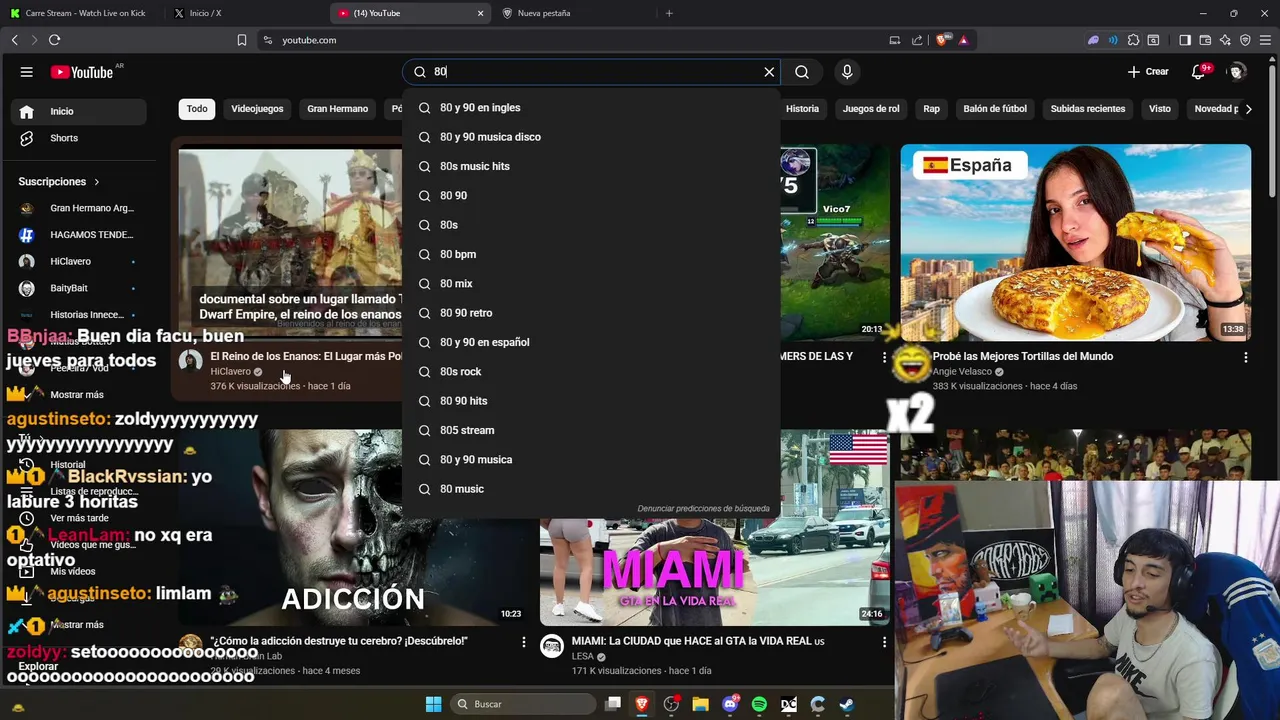The image size is (1280, 720).
Task: Open the Crear upload button
Action: (x=1148, y=72)
